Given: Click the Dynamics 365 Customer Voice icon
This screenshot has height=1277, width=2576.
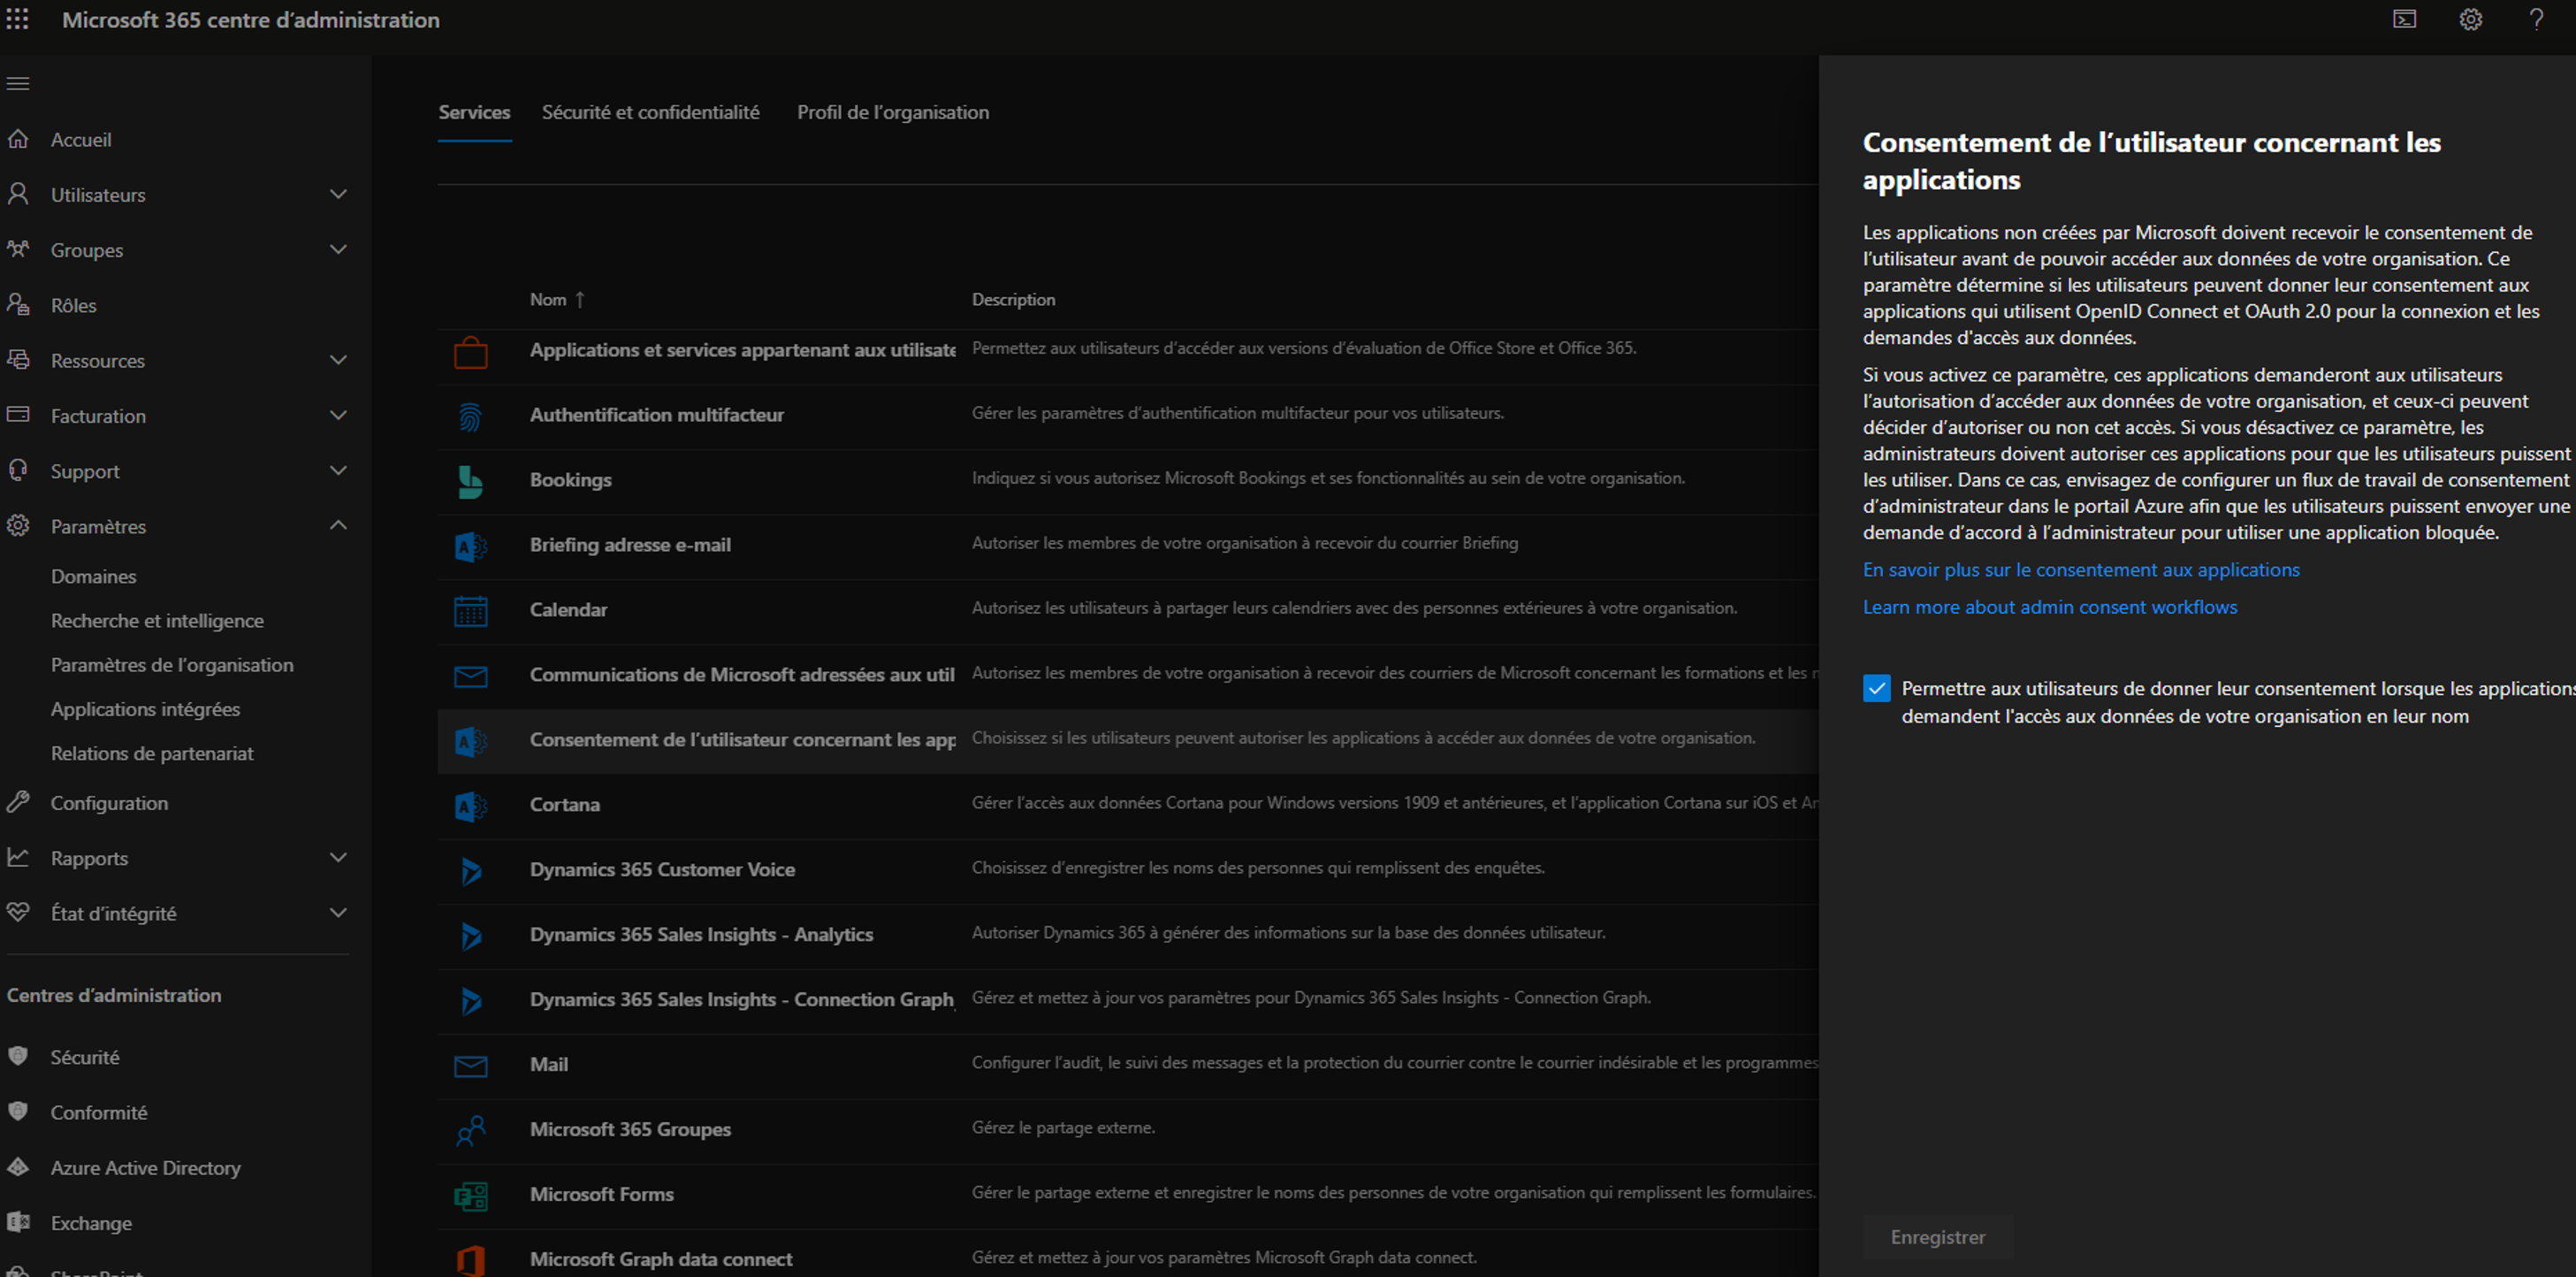Looking at the screenshot, I should [471, 871].
